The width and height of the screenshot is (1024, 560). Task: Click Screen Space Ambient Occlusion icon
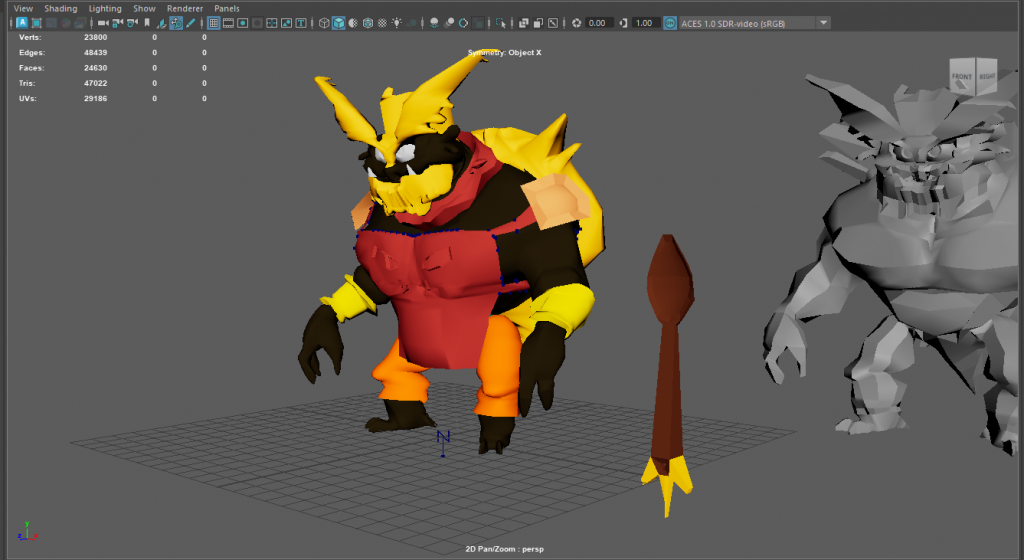coord(434,23)
